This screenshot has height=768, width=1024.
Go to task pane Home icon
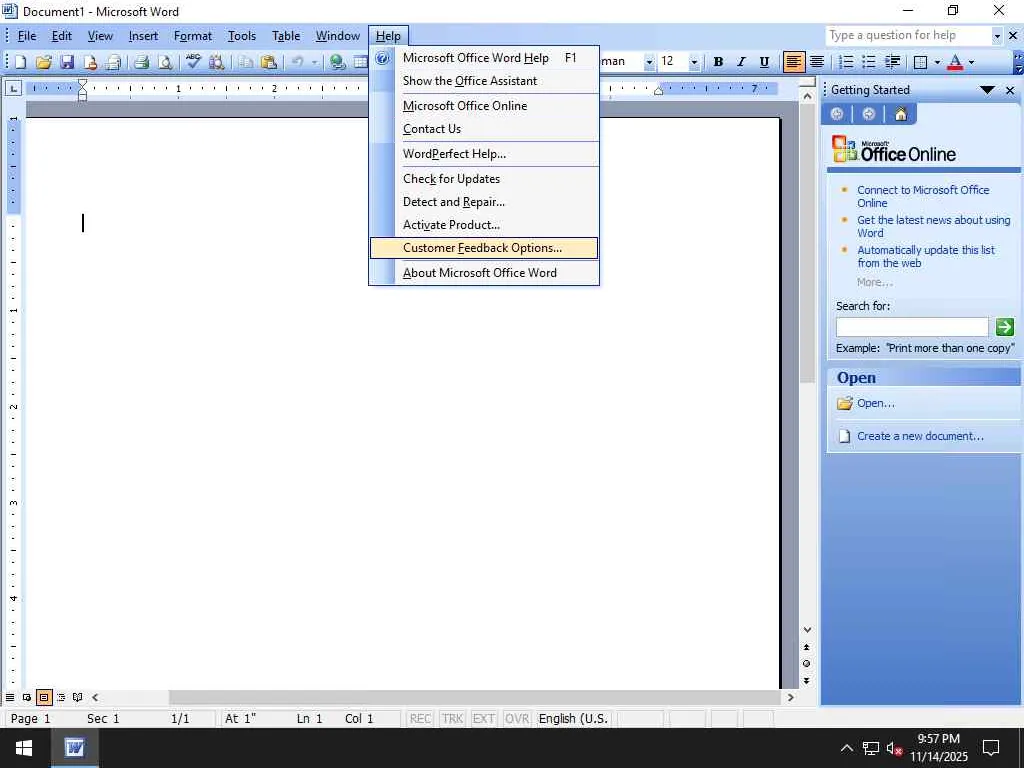(901, 114)
